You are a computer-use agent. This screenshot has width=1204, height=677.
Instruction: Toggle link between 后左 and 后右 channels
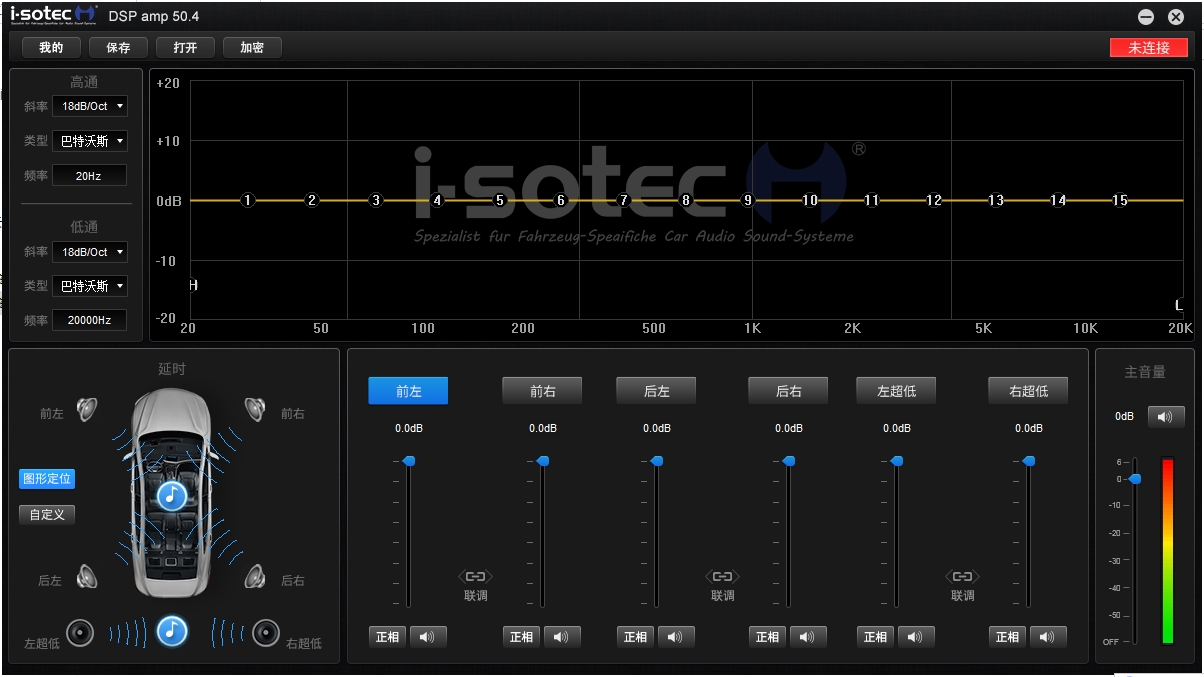coord(722,577)
